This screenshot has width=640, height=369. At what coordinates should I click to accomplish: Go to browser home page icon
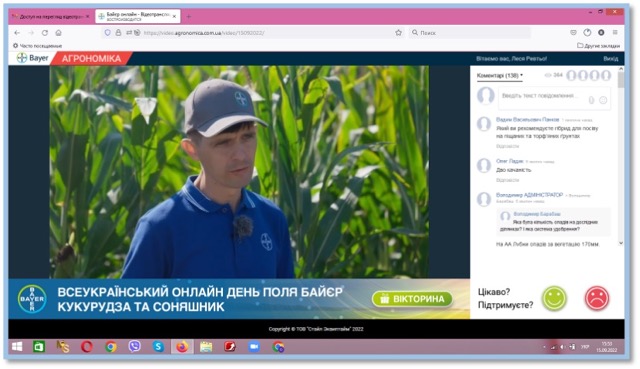click(x=59, y=33)
